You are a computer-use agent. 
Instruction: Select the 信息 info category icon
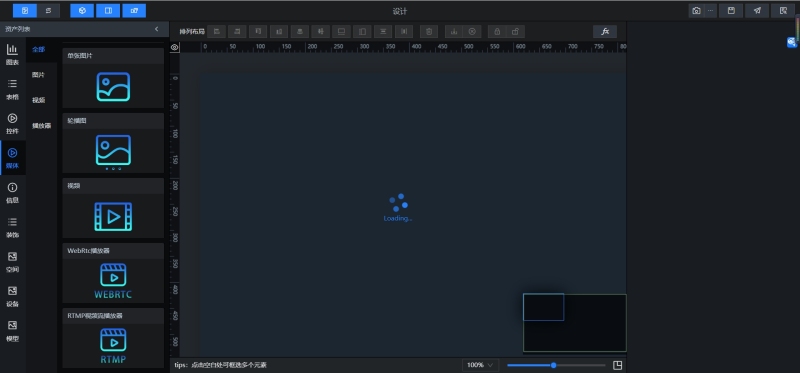tap(12, 193)
